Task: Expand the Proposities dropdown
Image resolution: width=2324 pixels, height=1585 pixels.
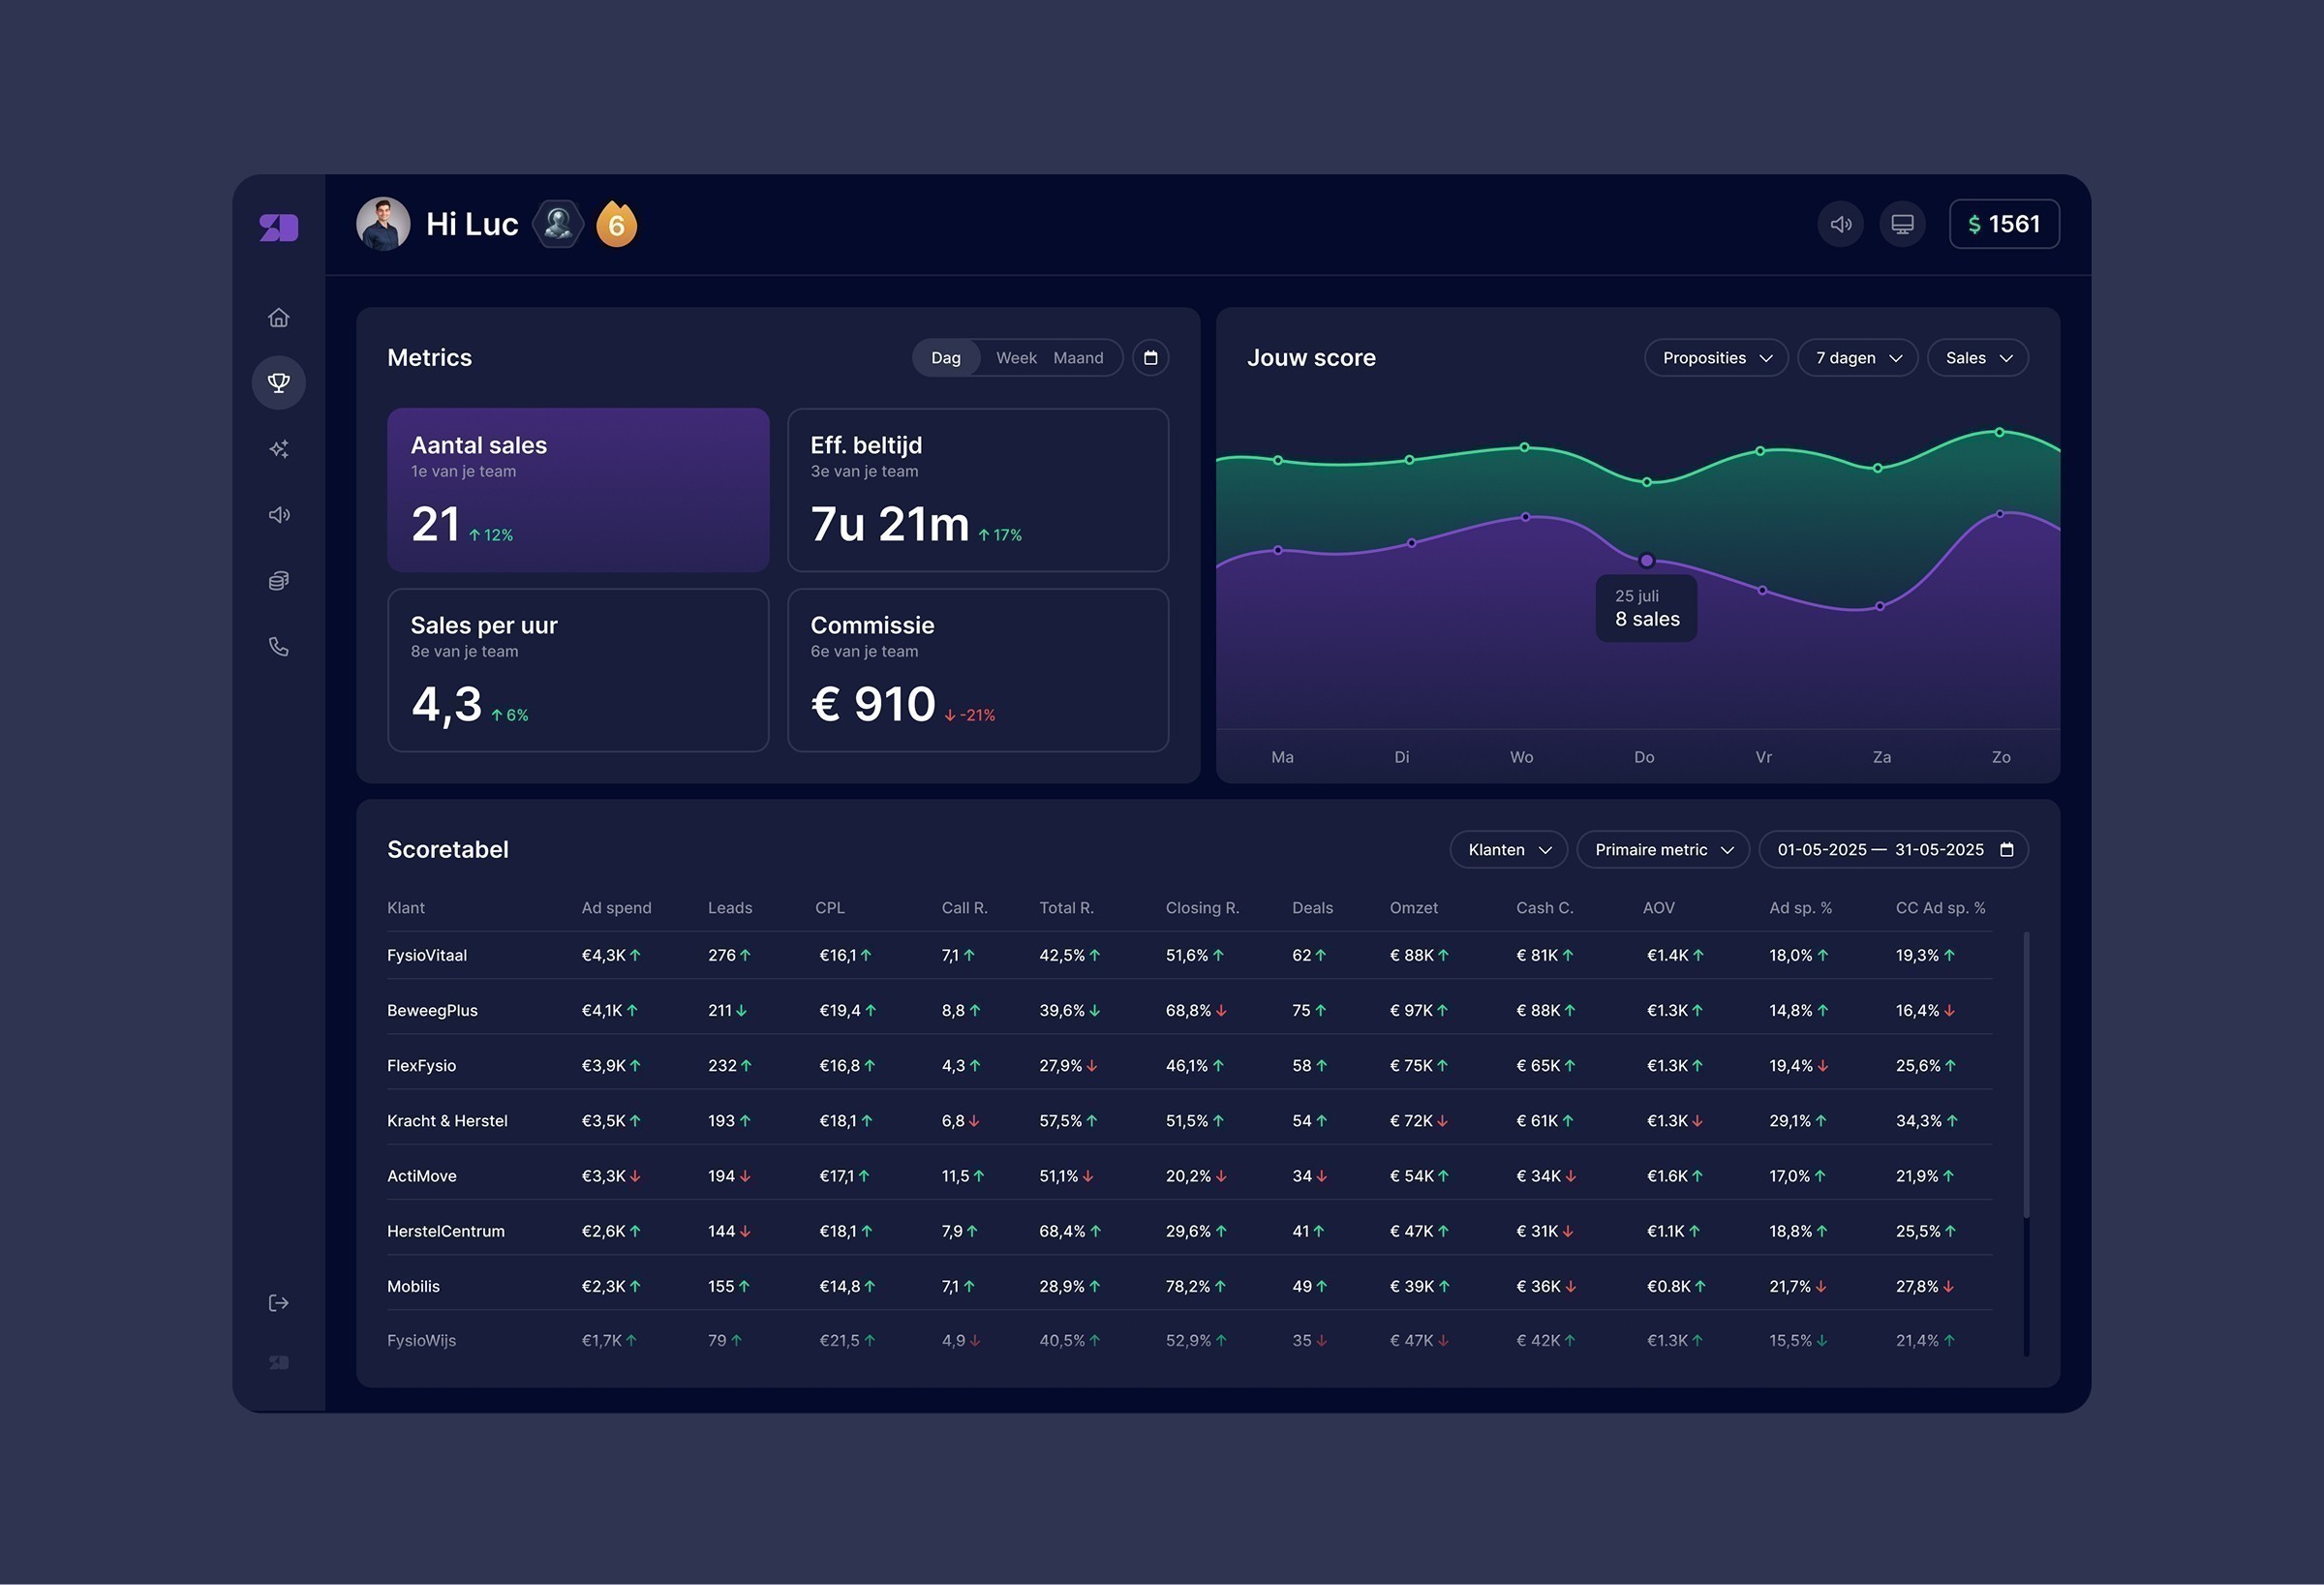Action: (1716, 358)
